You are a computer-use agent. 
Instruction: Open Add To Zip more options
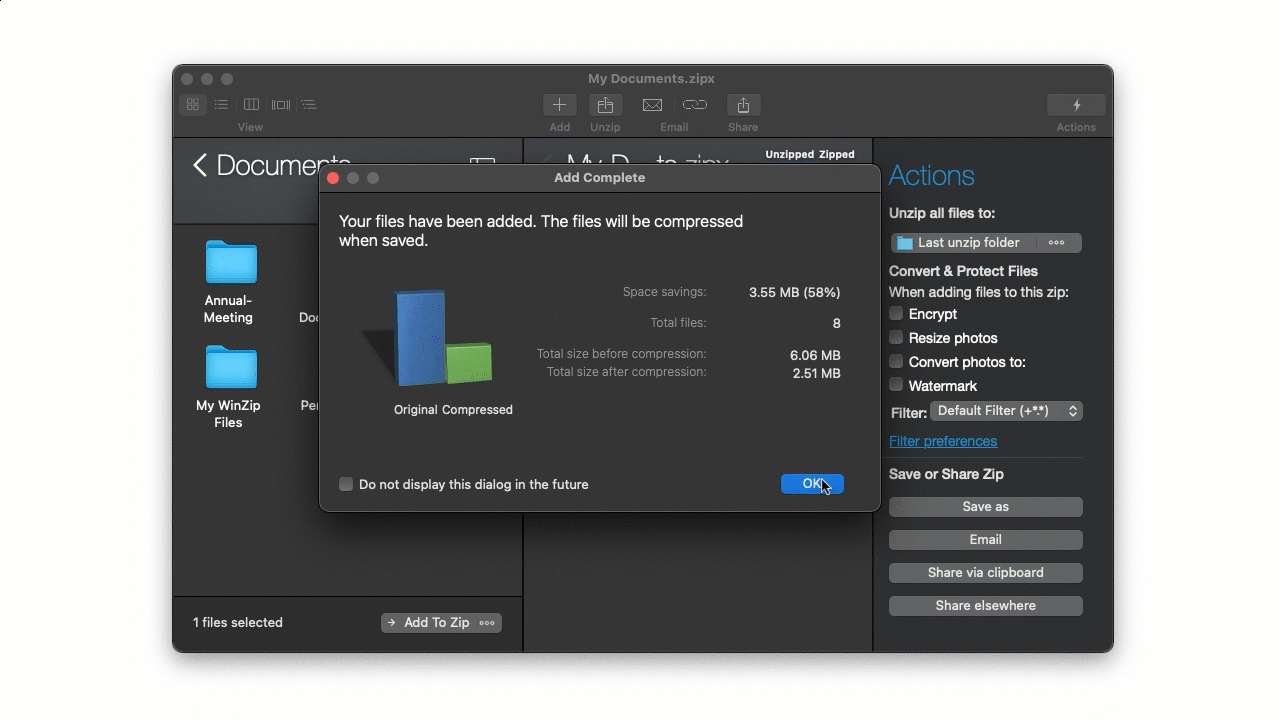(x=487, y=623)
